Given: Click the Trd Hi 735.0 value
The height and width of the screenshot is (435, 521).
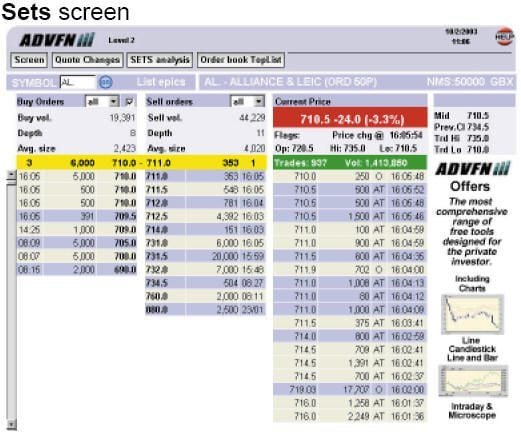Looking at the screenshot, I should [x=478, y=138].
